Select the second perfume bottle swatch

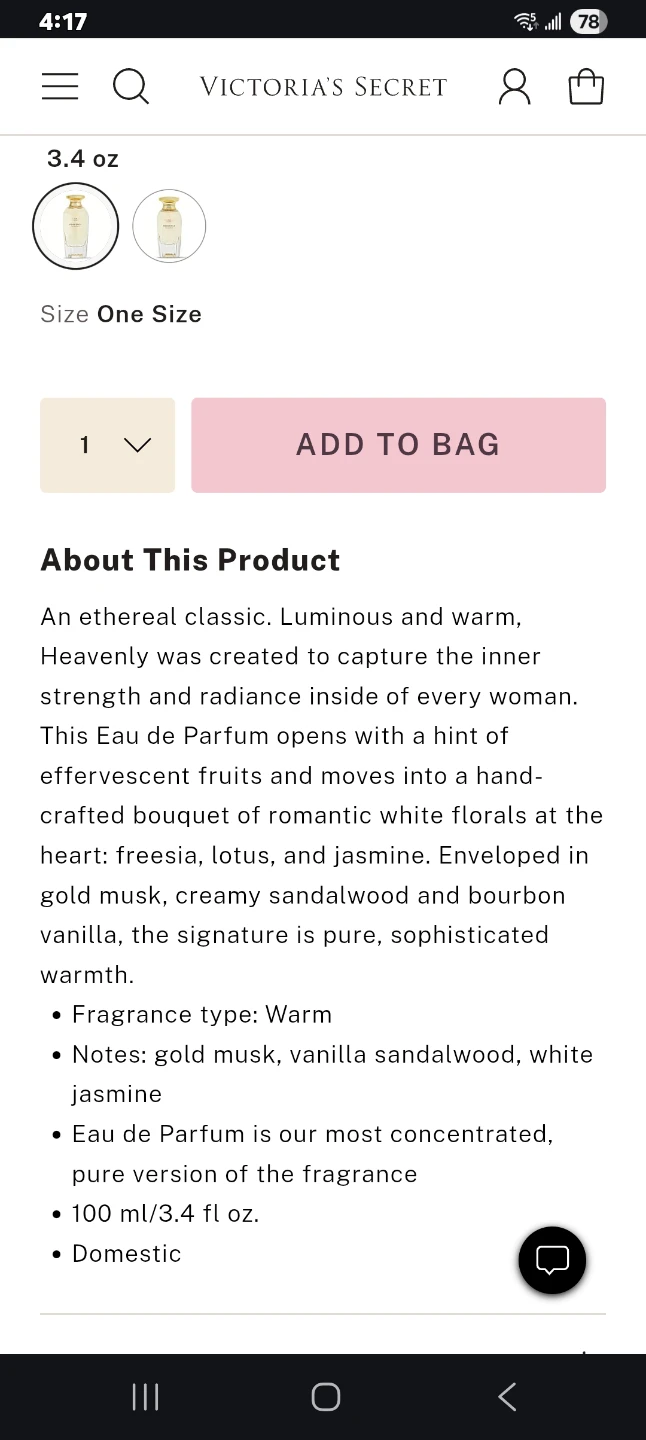169,226
